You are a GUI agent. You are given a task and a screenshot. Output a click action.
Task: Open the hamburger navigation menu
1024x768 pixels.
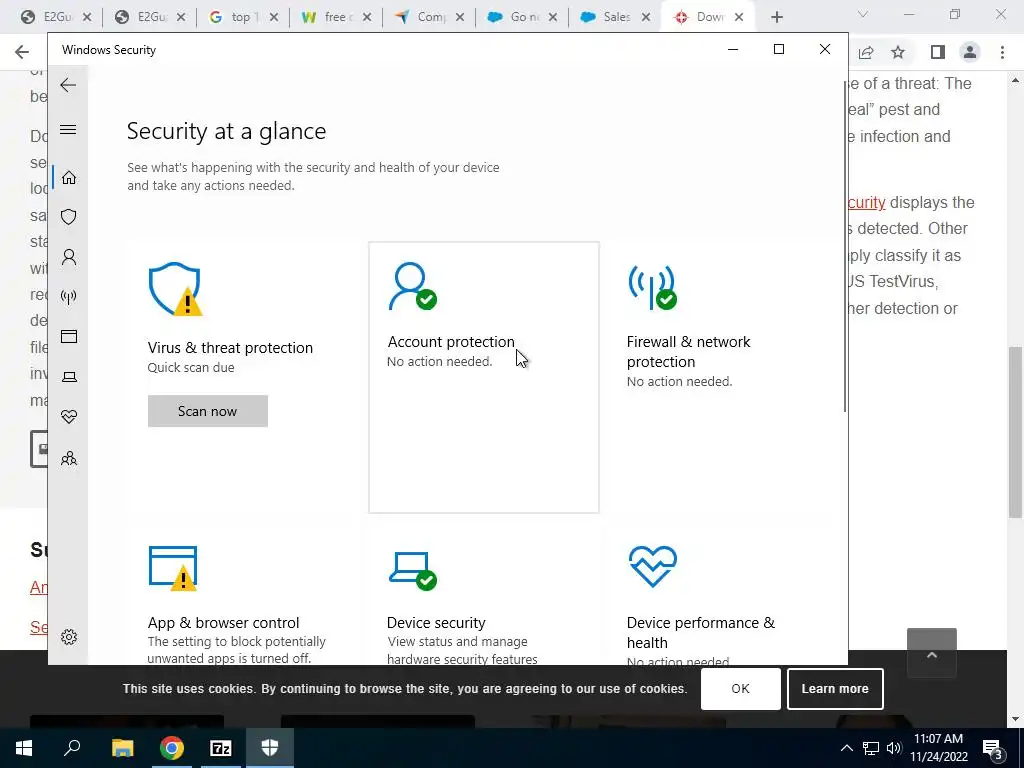(68, 129)
